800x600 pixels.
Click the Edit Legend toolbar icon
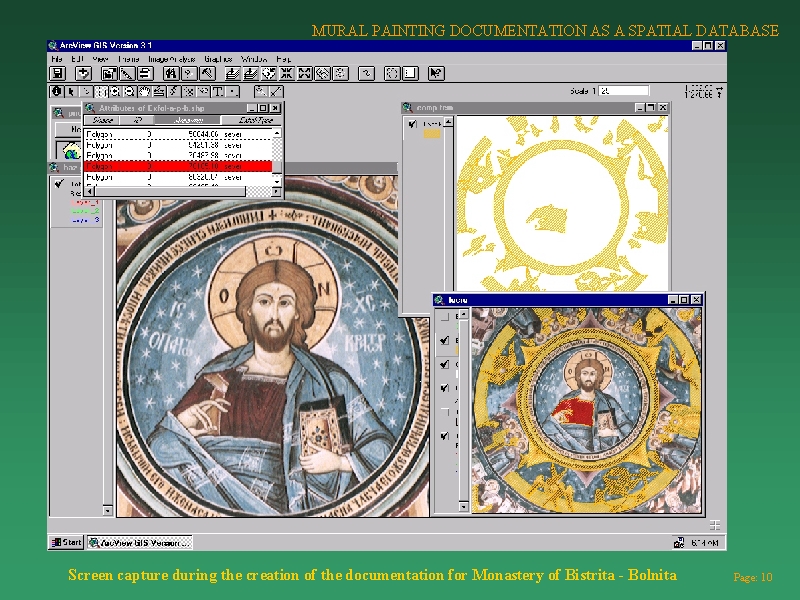point(127,74)
